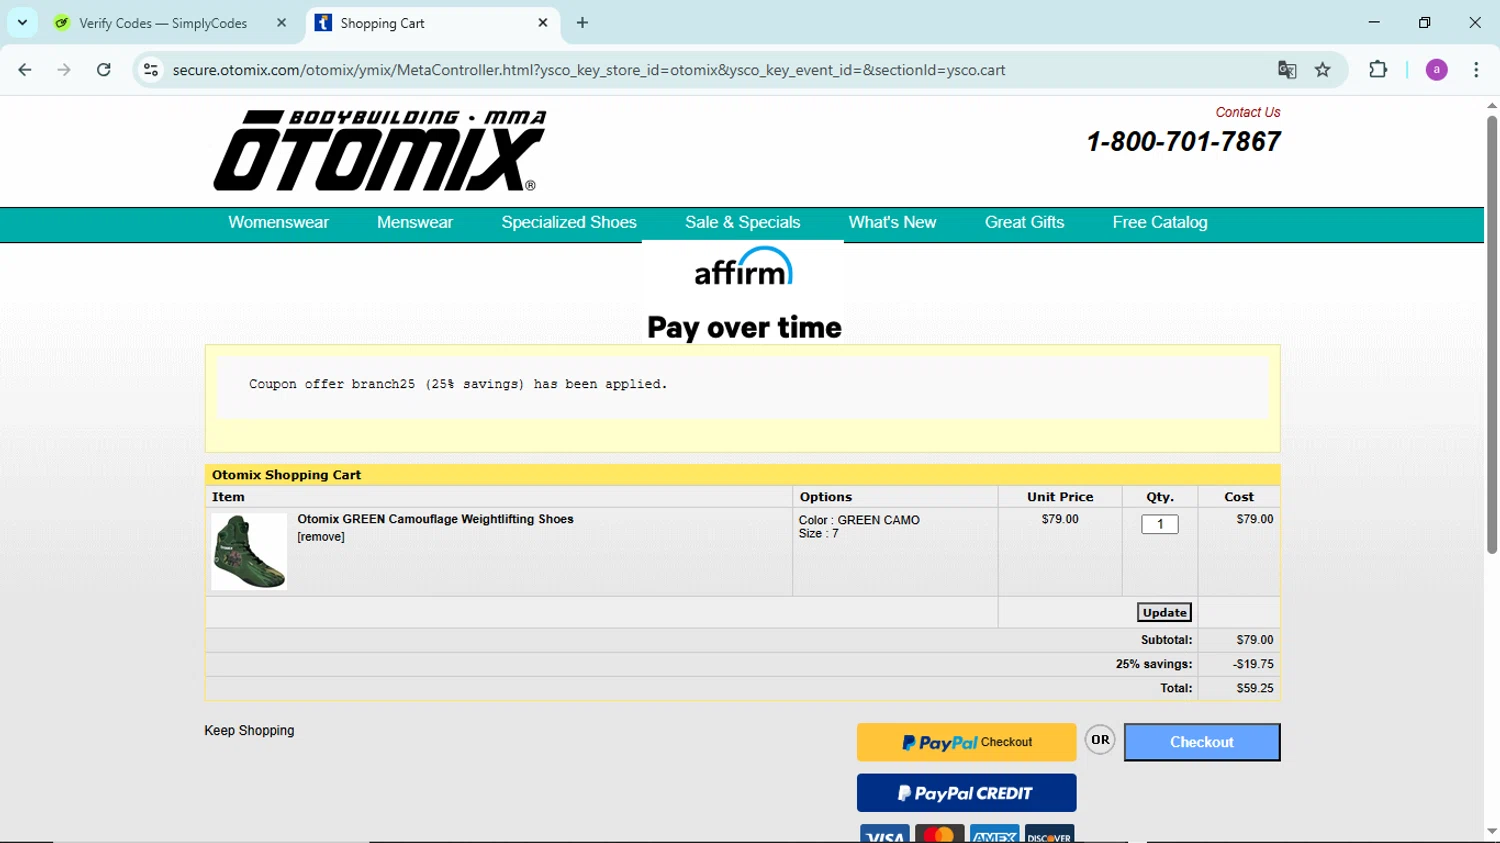Open the What's New menu
The width and height of the screenshot is (1500, 843).
(x=892, y=223)
